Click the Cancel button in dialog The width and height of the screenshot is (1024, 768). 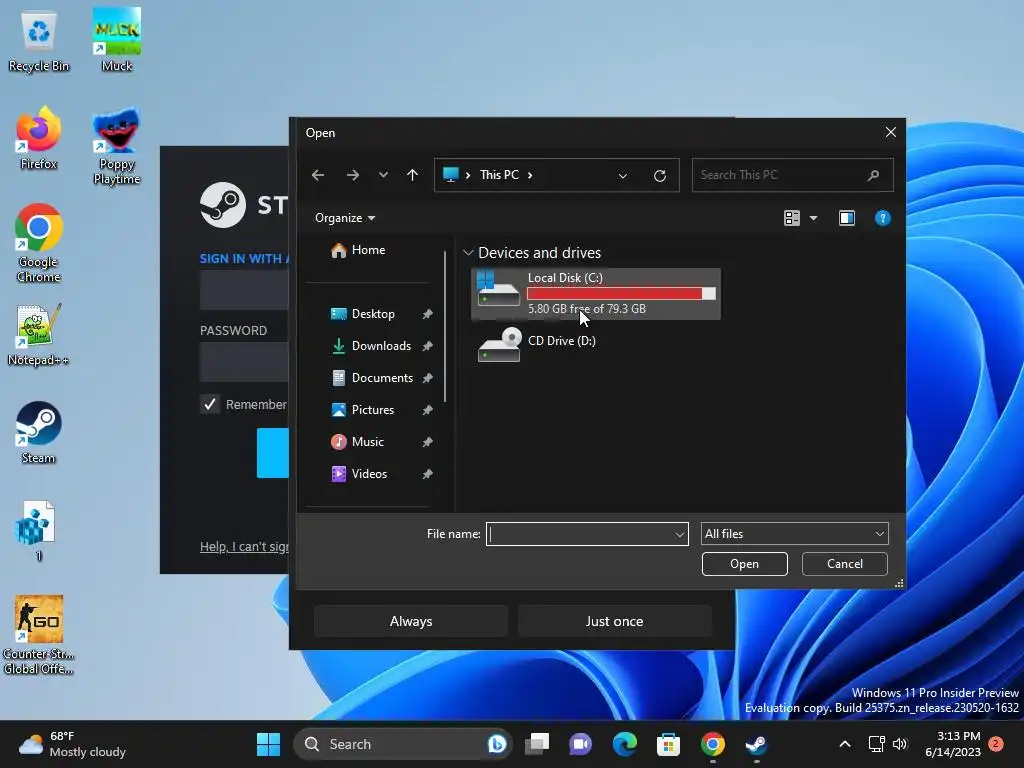tap(844, 564)
